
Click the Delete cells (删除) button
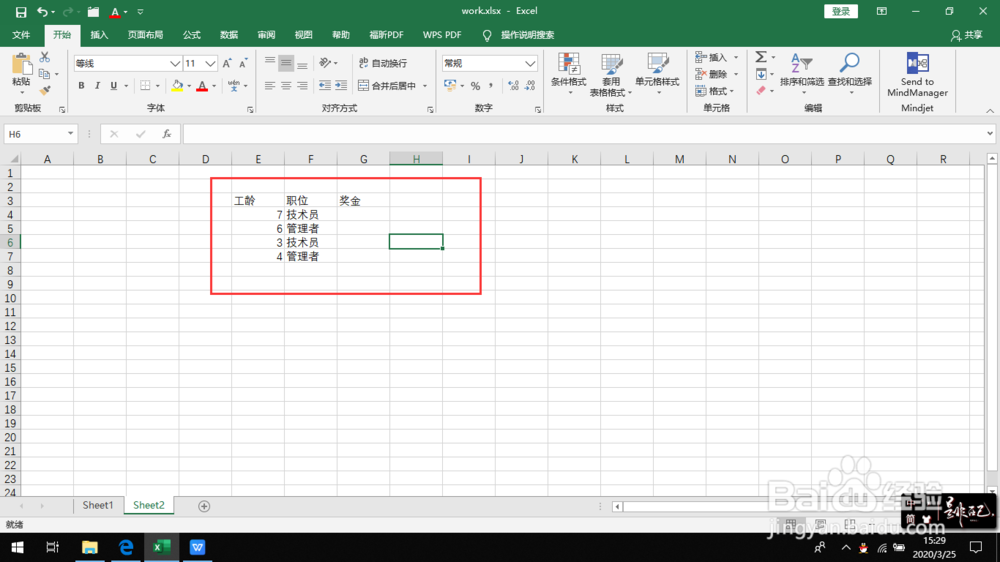[712, 74]
